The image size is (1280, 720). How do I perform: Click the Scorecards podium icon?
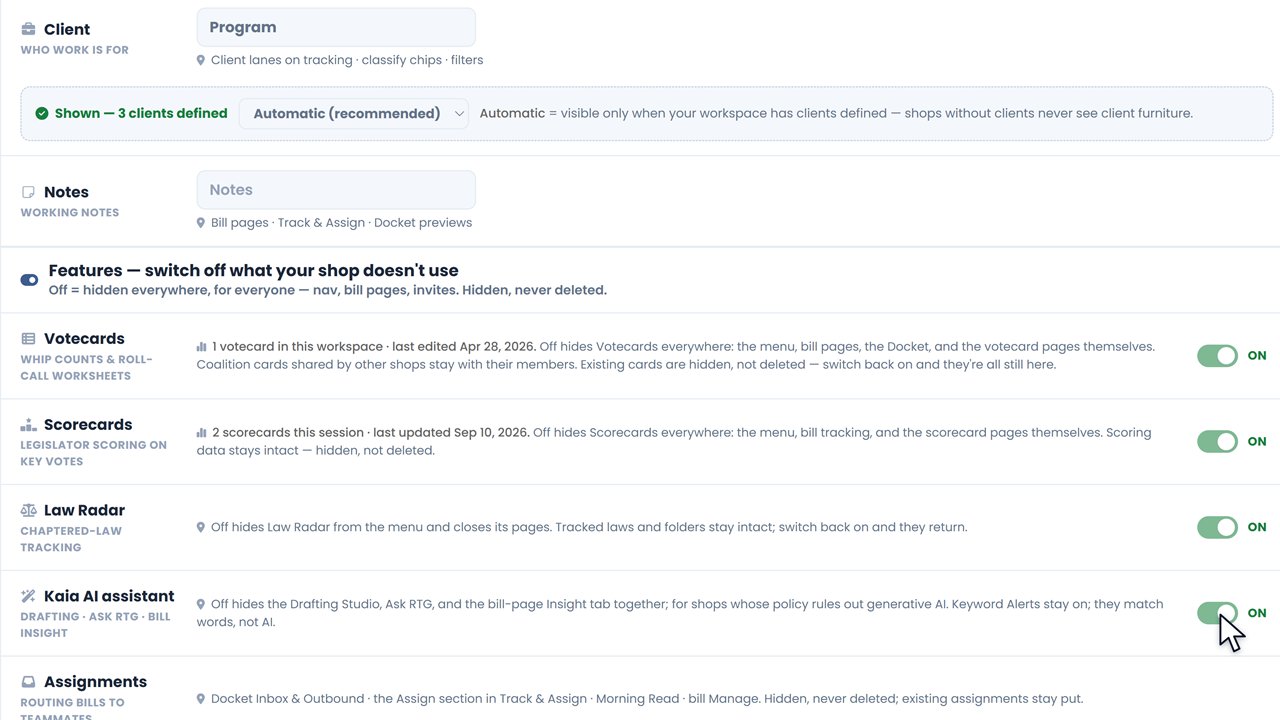coord(28,425)
